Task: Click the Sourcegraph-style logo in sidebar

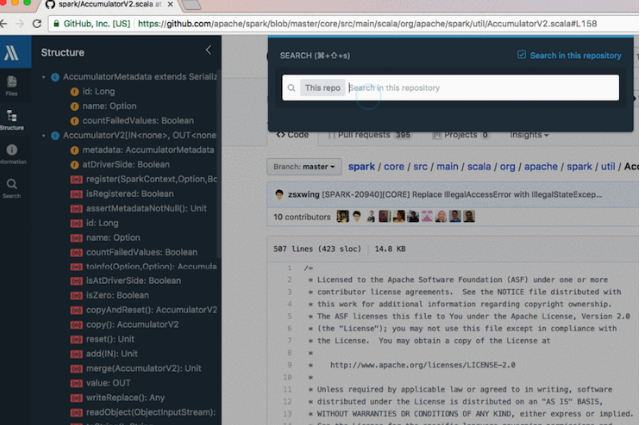Action: coord(11,52)
